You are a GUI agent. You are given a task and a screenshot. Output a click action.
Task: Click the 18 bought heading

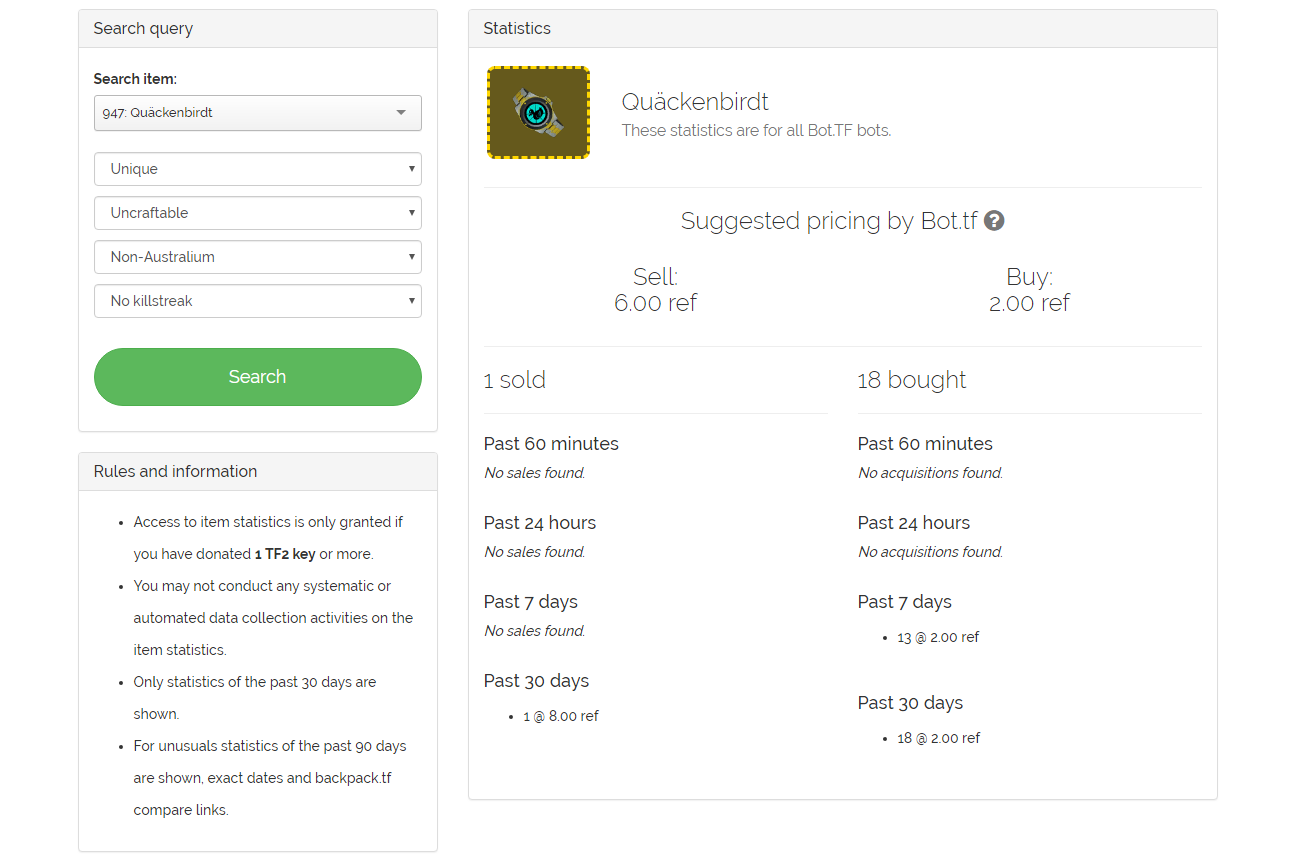912,380
